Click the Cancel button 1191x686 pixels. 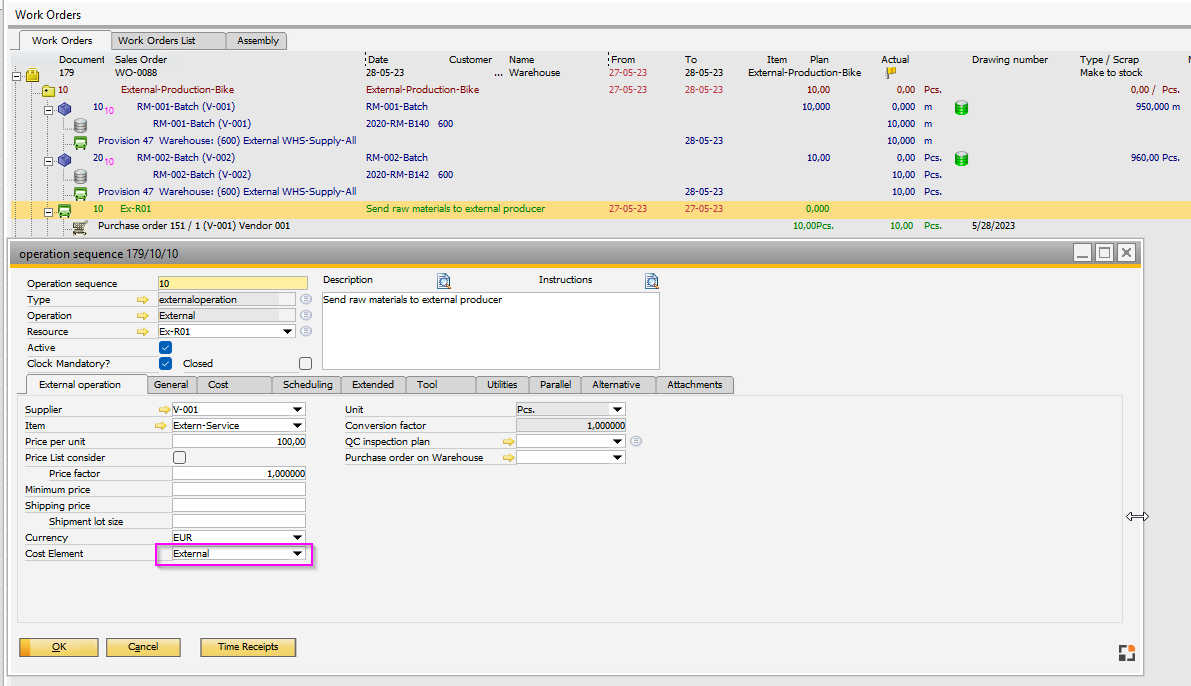coord(143,647)
